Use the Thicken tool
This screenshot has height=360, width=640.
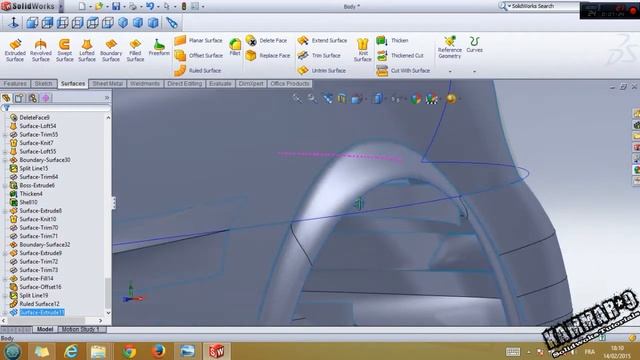(x=392, y=40)
